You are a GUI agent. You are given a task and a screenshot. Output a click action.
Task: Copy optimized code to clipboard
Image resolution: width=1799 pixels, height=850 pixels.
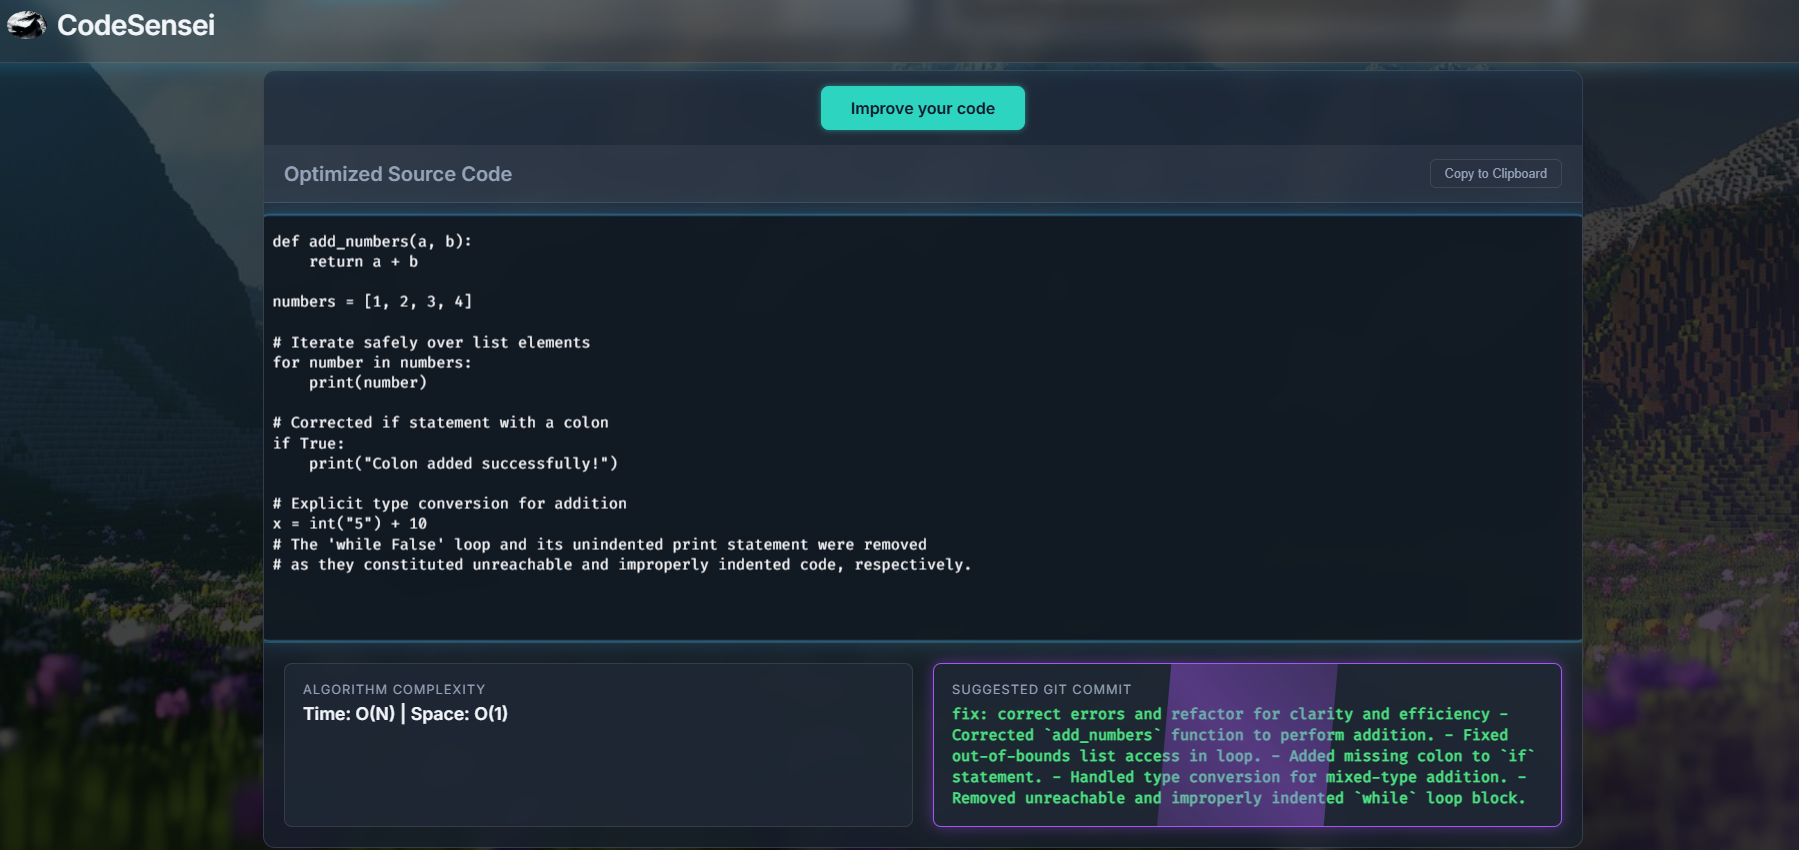coord(1495,173)
